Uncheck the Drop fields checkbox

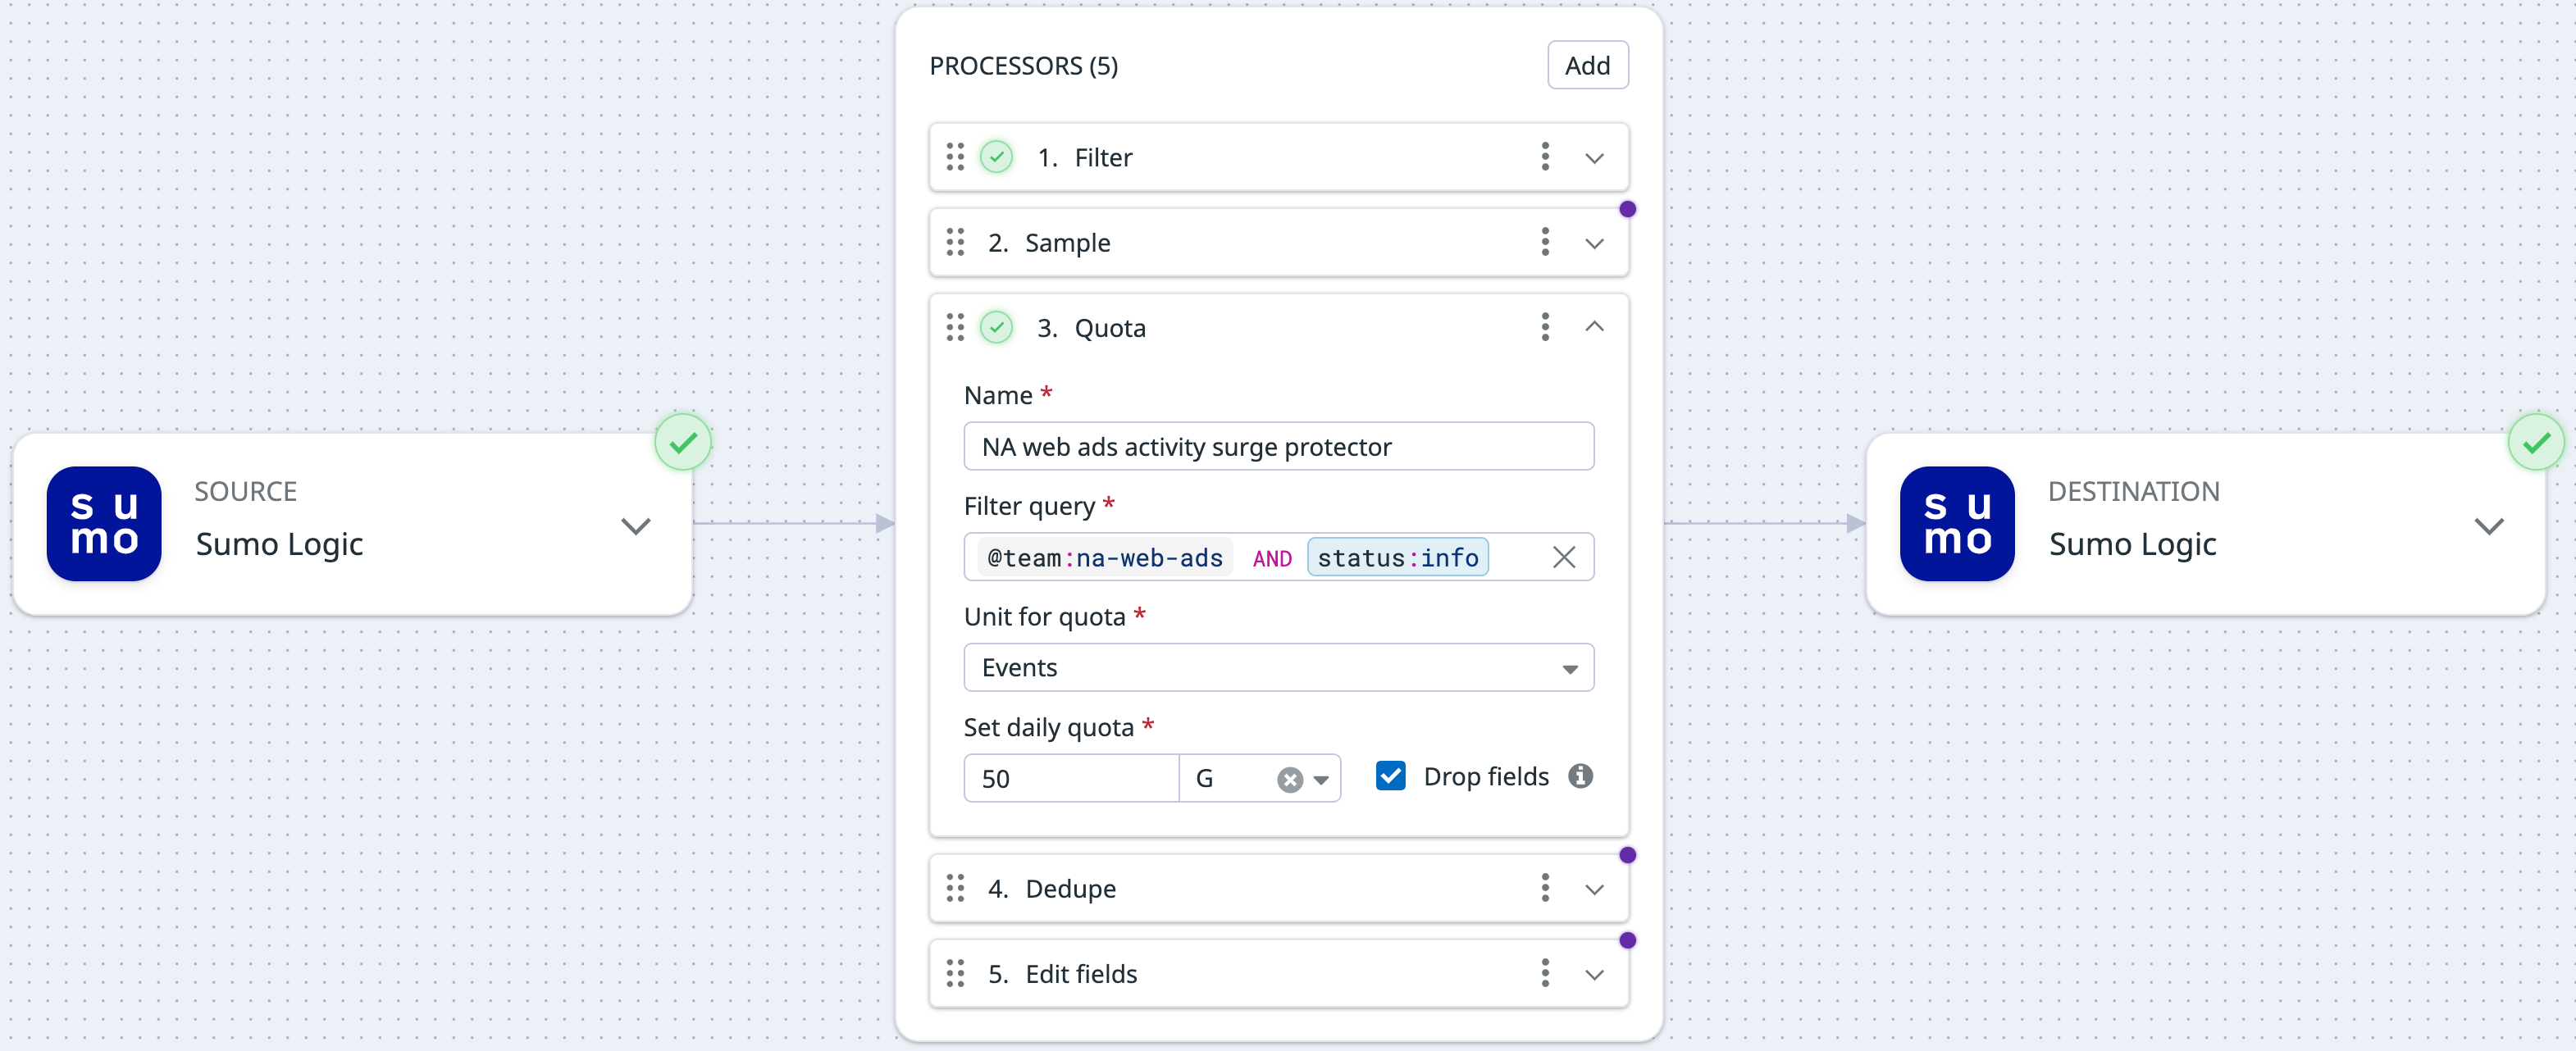point(1390,776)
